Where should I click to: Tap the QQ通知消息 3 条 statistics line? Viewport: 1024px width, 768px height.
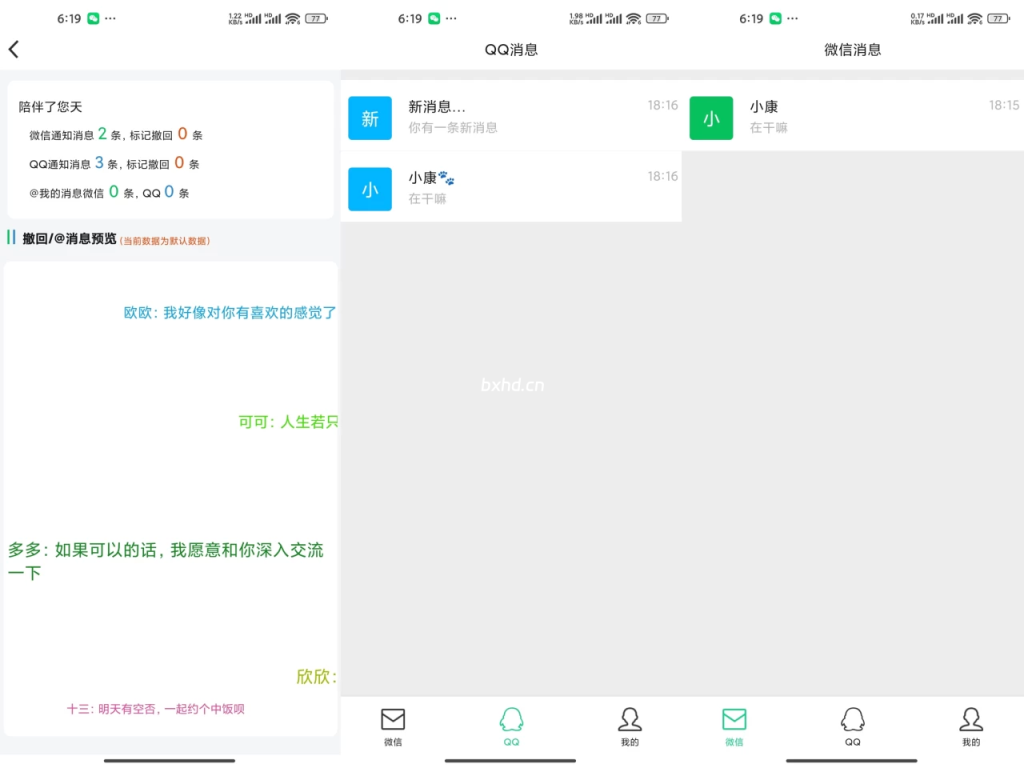(x=114, y=163)
